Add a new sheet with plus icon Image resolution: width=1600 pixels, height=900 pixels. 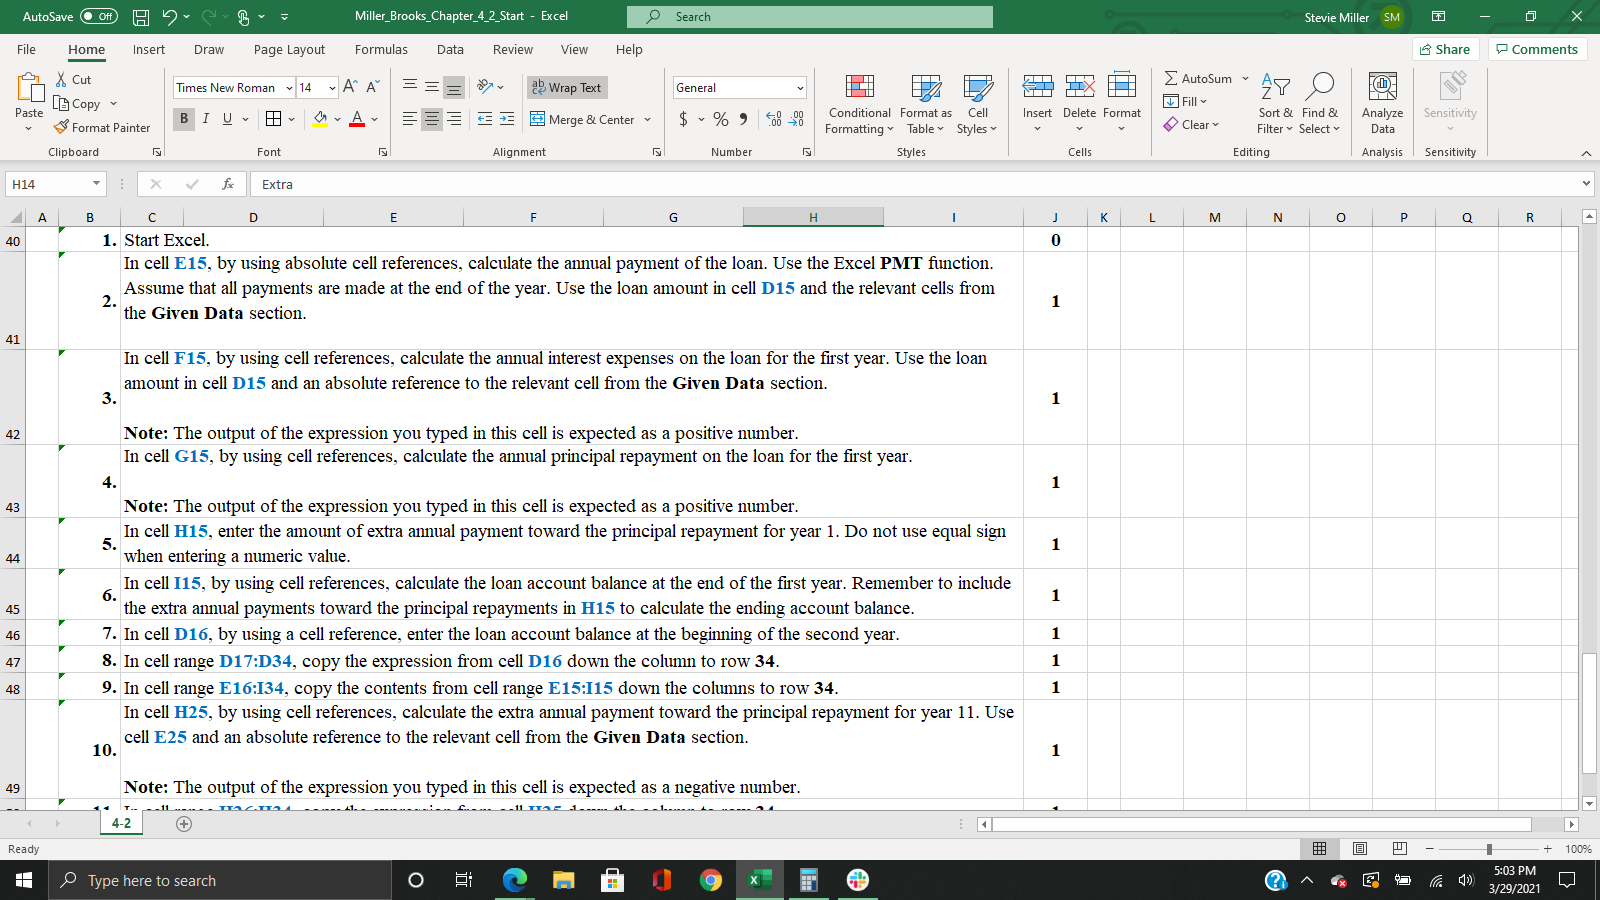pos(184,824)
